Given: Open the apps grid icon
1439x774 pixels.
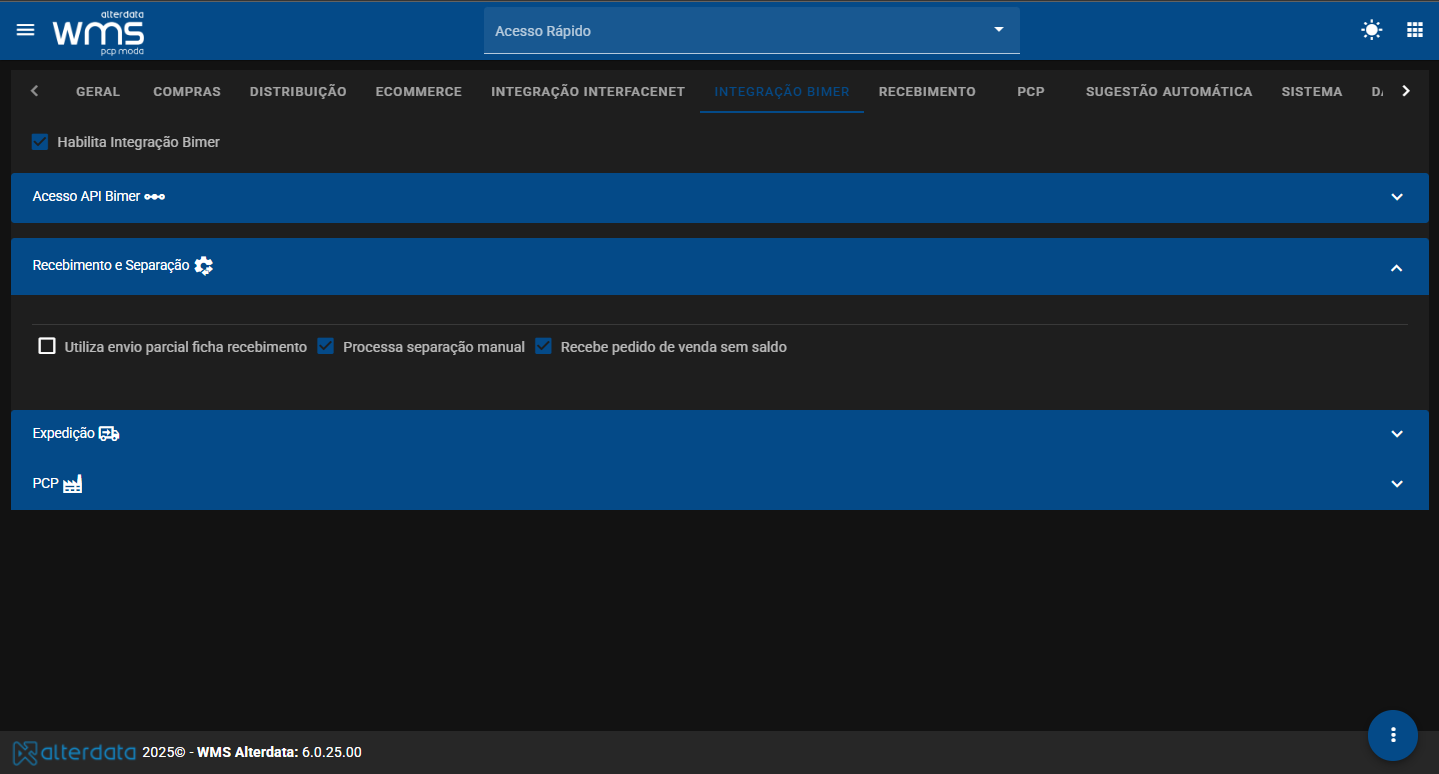Looking at the screenshot, I should click(1415, 30).
